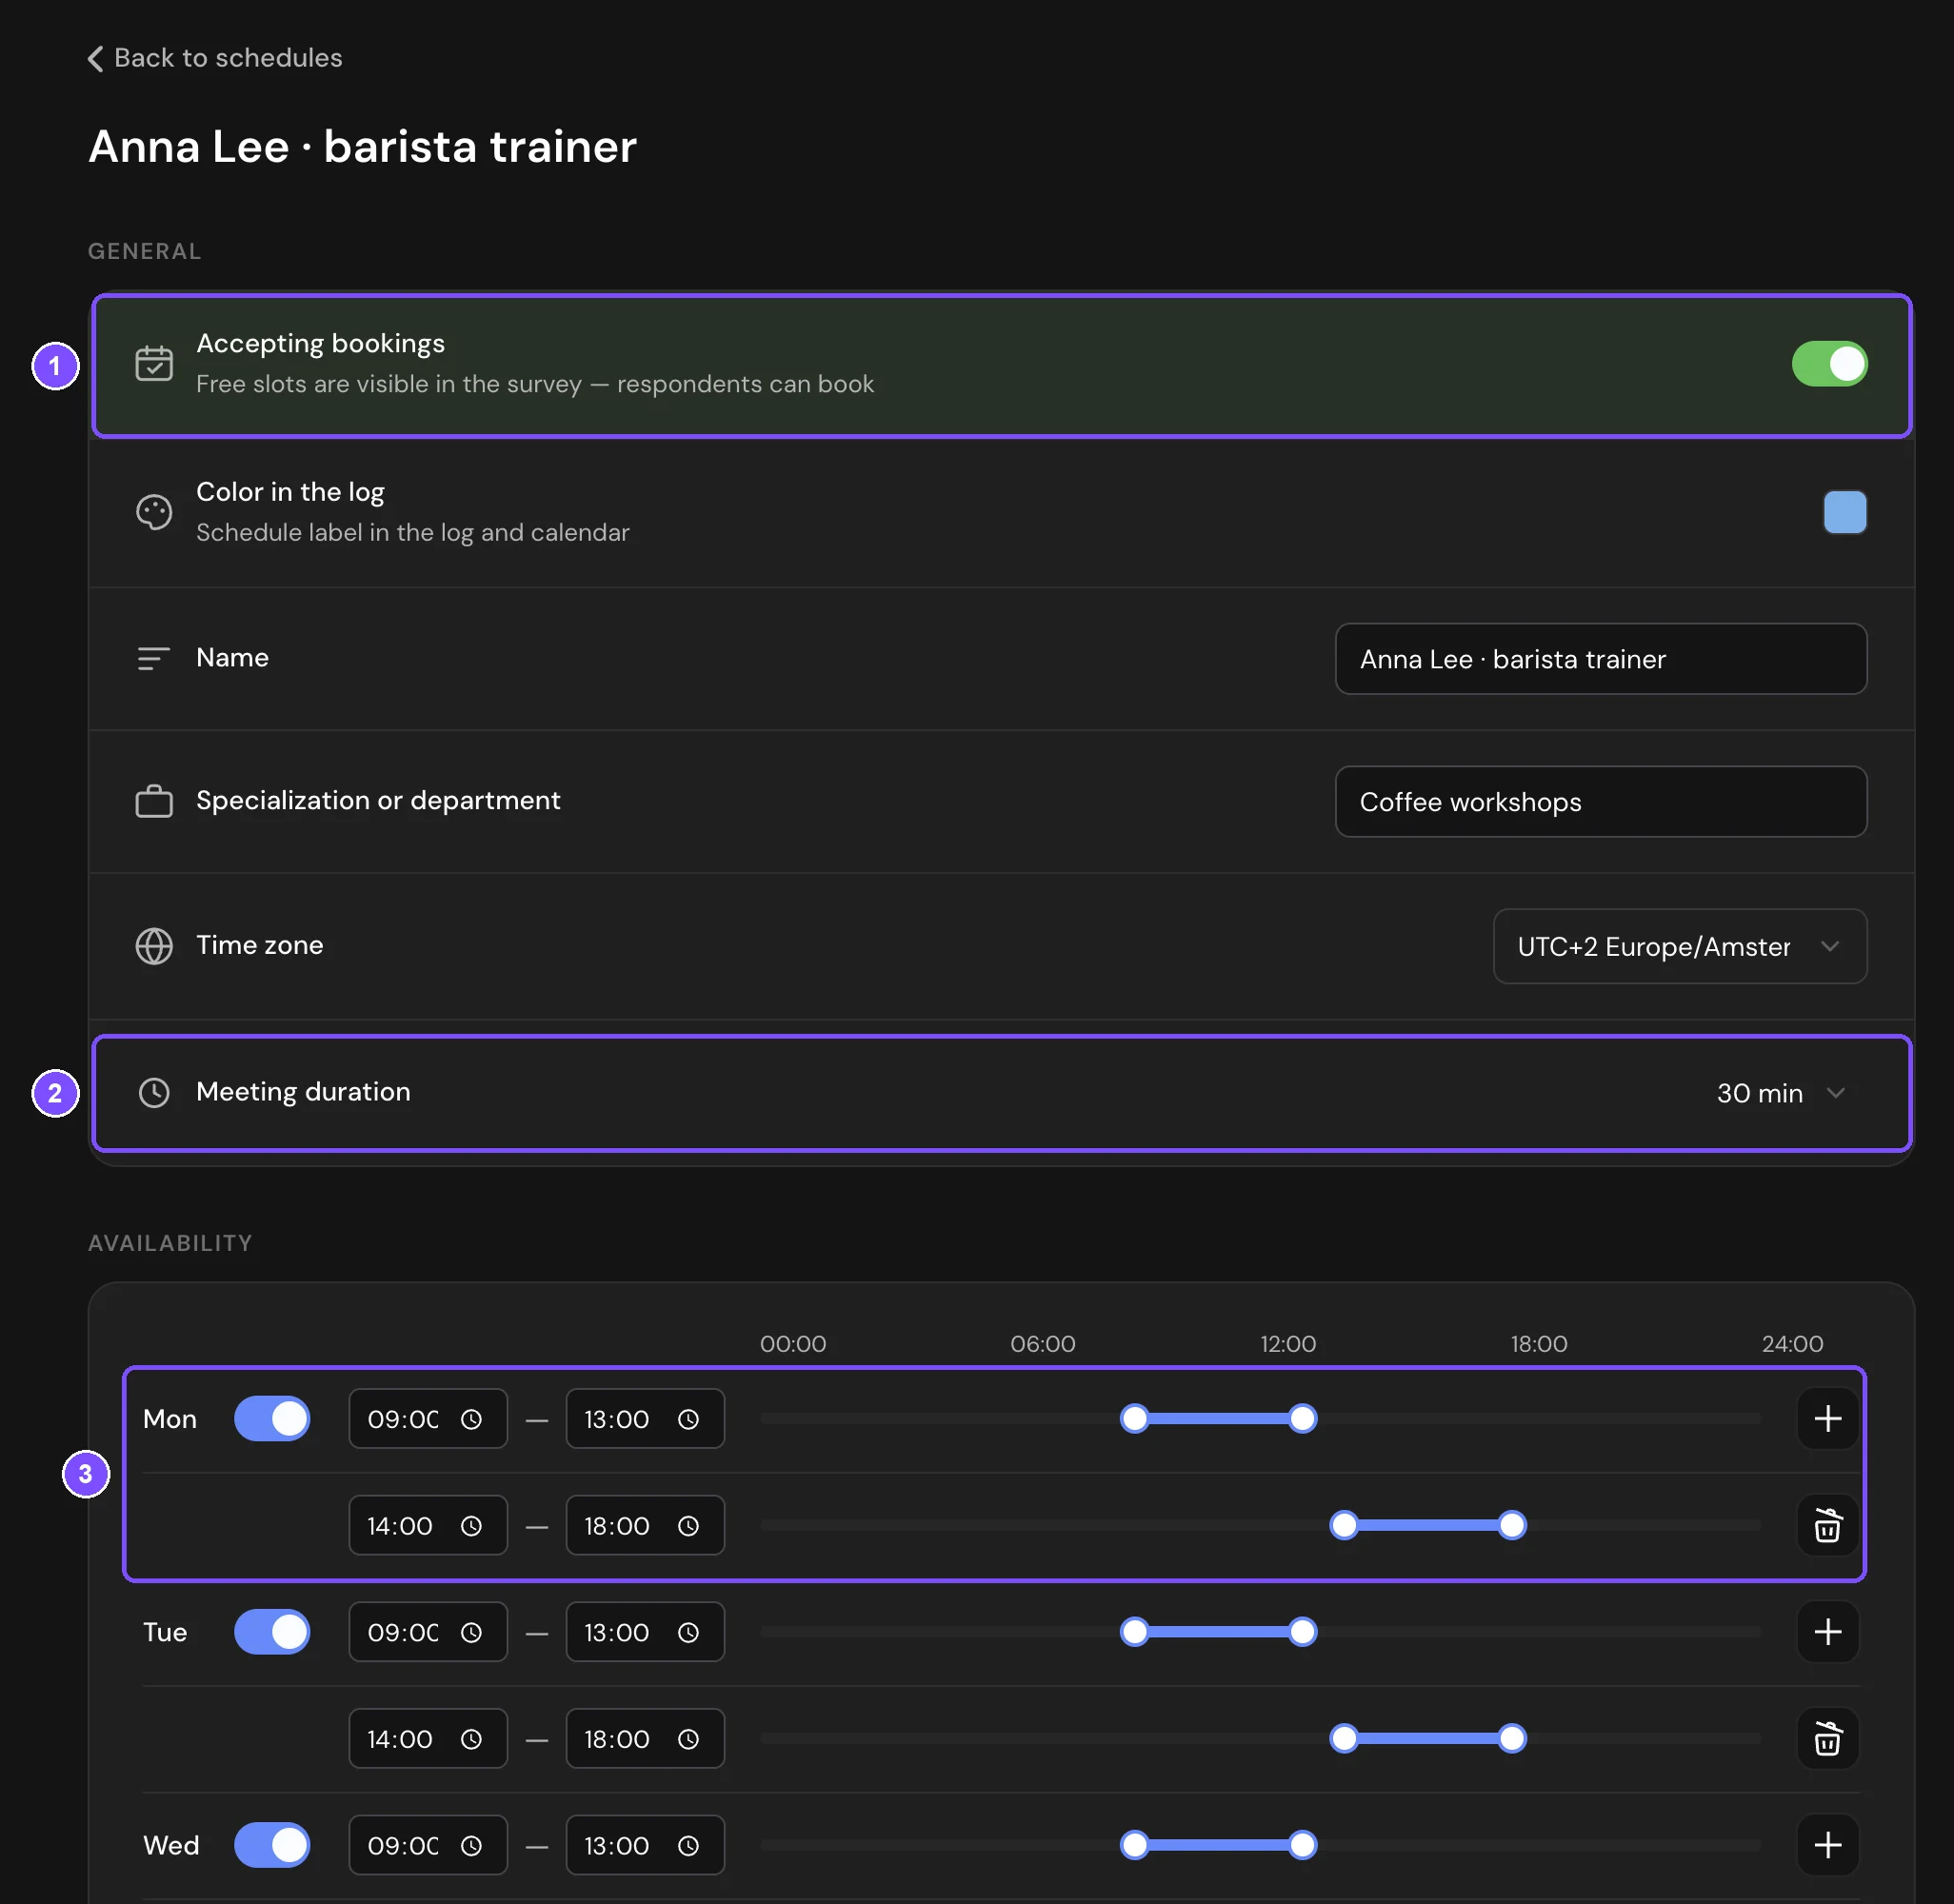
Task: Set Monday first slot start time 09:00
Action: 428,1418
